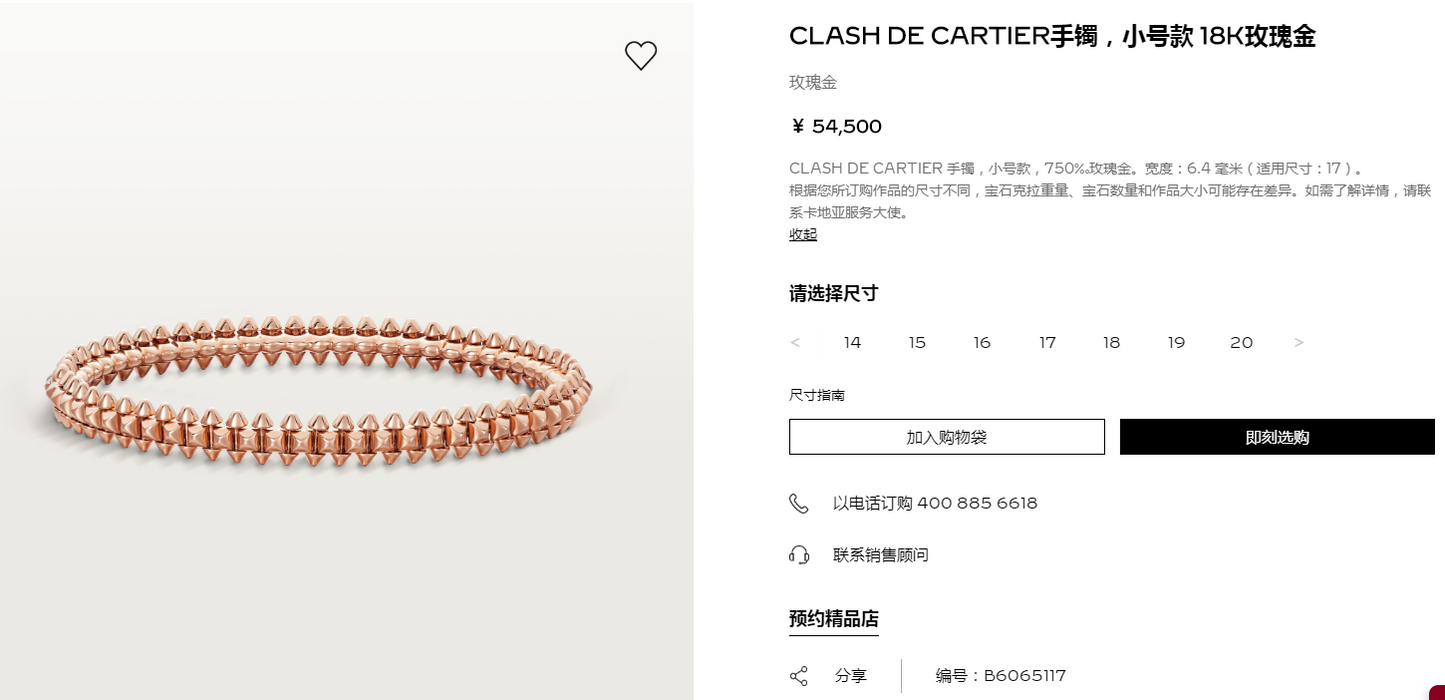Click the headset advisor icon

pyautogui.click(x=798, y=555)
